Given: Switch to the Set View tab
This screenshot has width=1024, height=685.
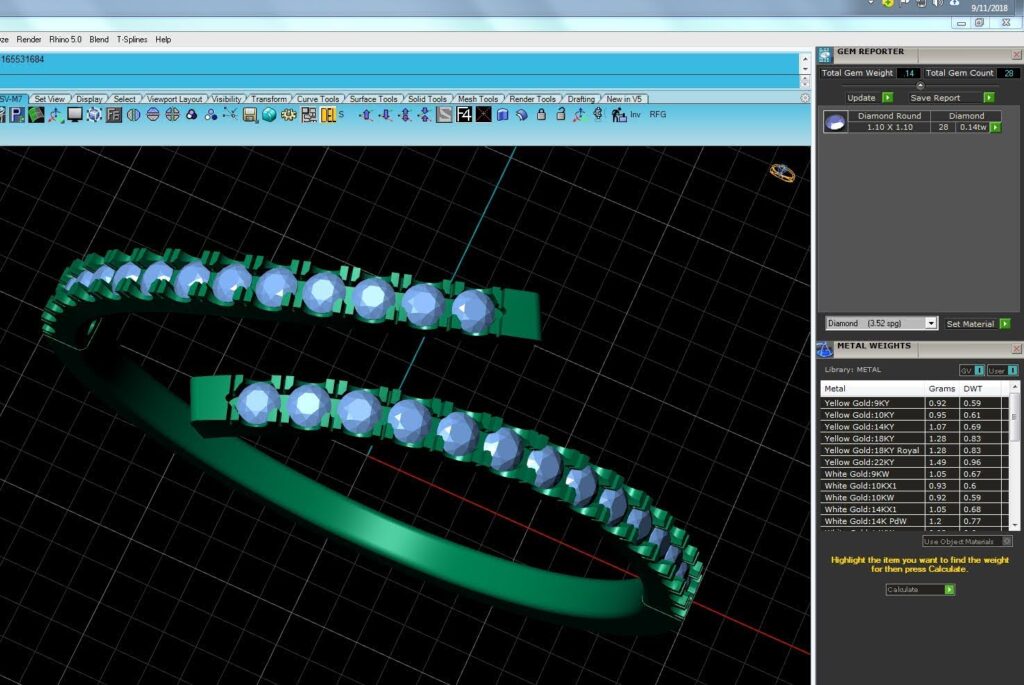Looking at the screenshot, I should [x=50, y=99].
